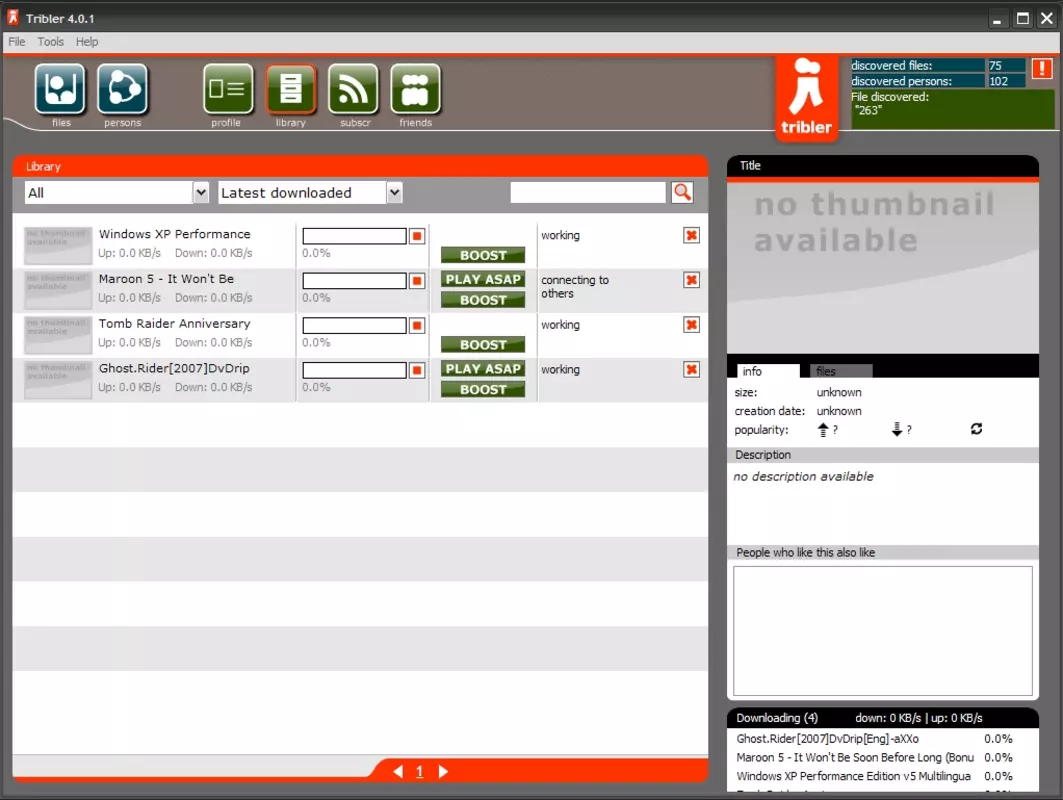Open the Tools menu
This screenshot has height=800, width=1063.
tap(50, 41)
